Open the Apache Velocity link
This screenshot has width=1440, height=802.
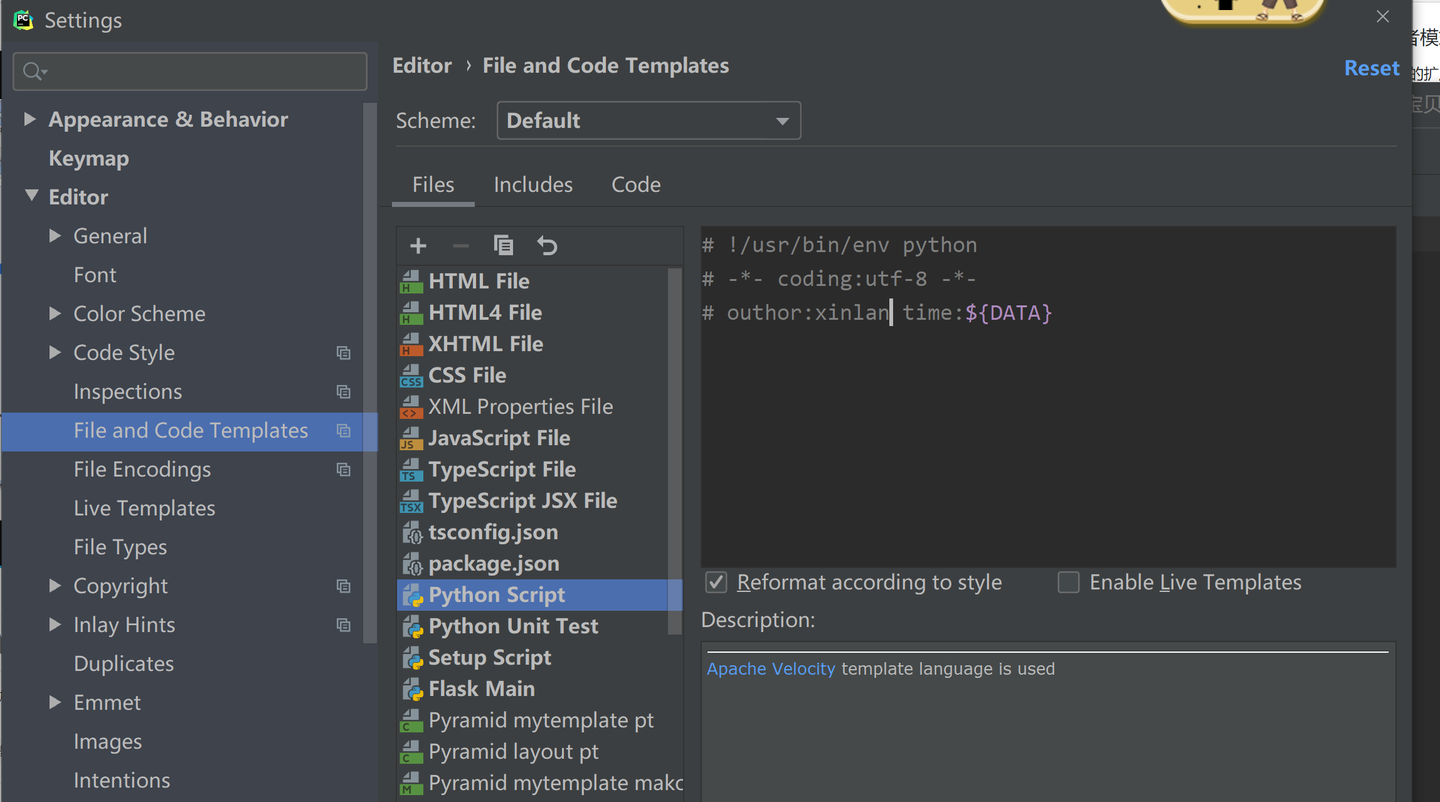(770, 669)
